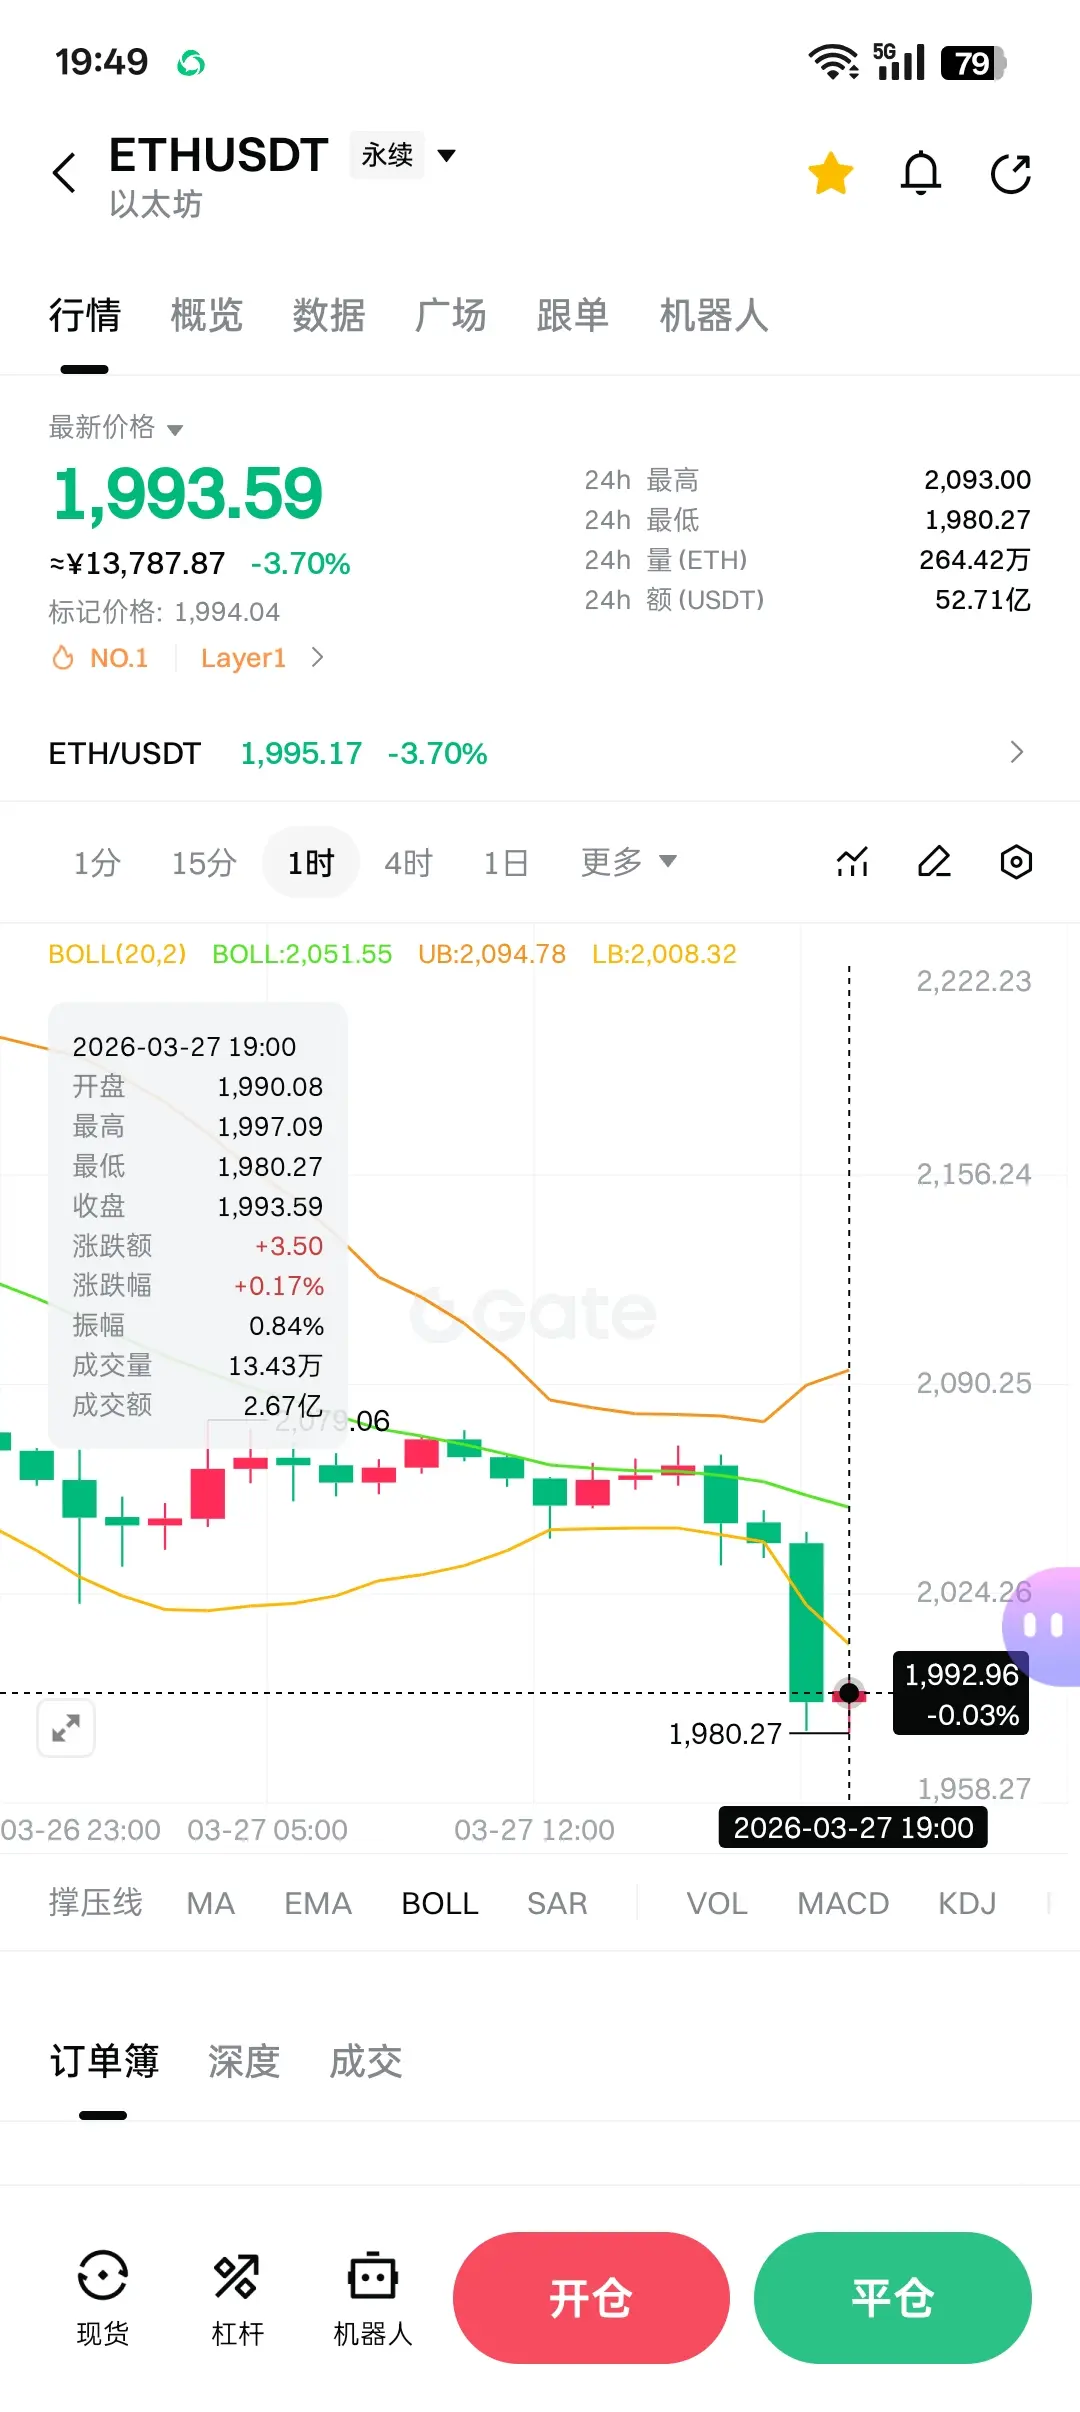Expand 更多 interval dropdown
Screen dimensions: 1080x2412
629,861
